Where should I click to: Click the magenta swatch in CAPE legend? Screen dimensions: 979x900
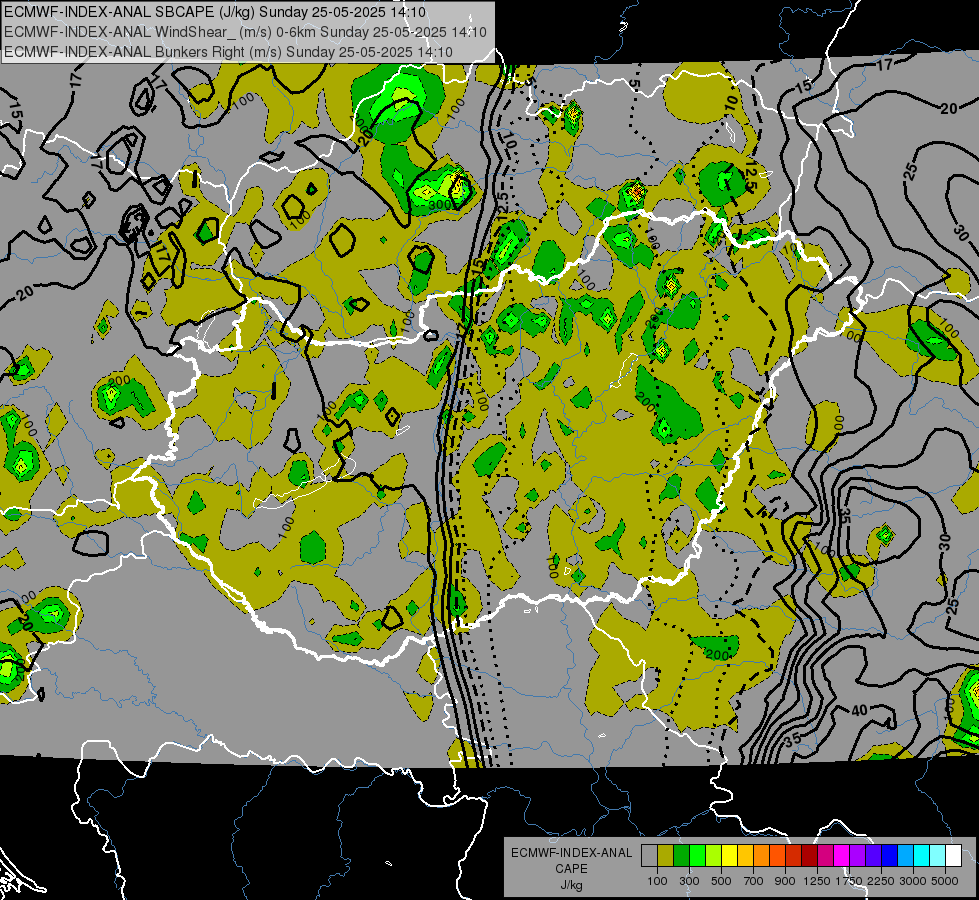[x=841, y=855]
